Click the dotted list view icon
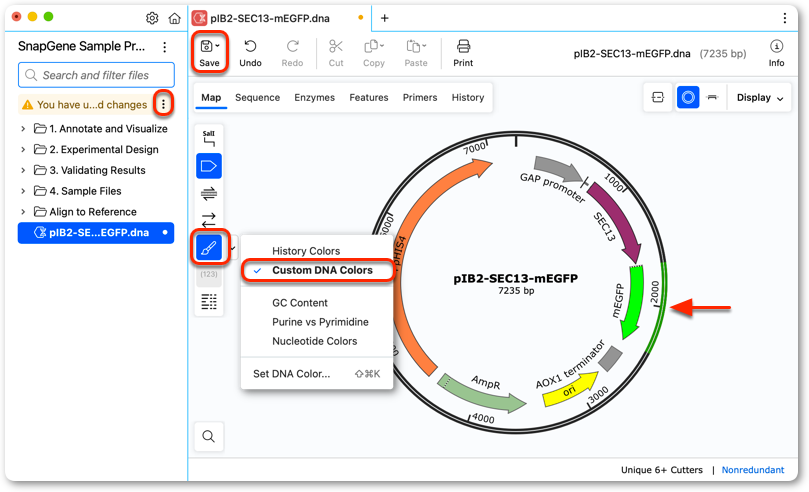809x492 pixels. [x=209, y=301]
